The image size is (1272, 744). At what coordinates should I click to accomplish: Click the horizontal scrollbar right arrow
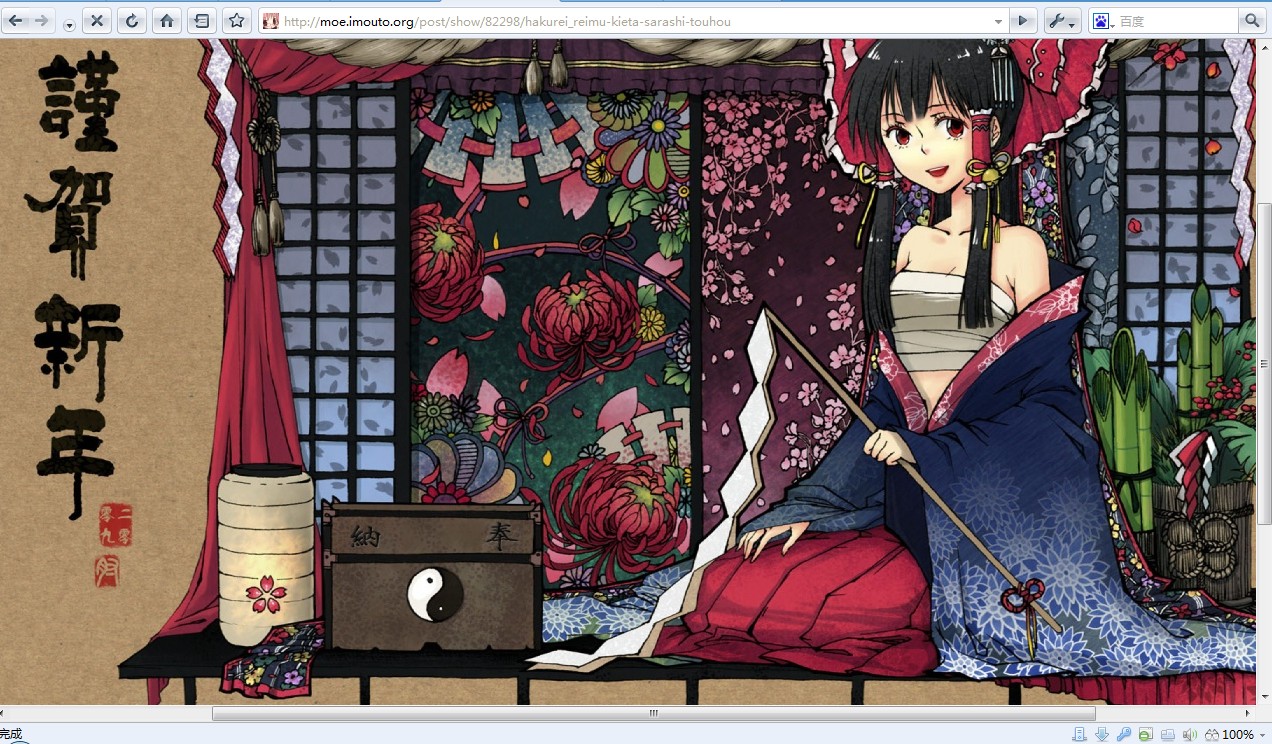click(1247, 714)
